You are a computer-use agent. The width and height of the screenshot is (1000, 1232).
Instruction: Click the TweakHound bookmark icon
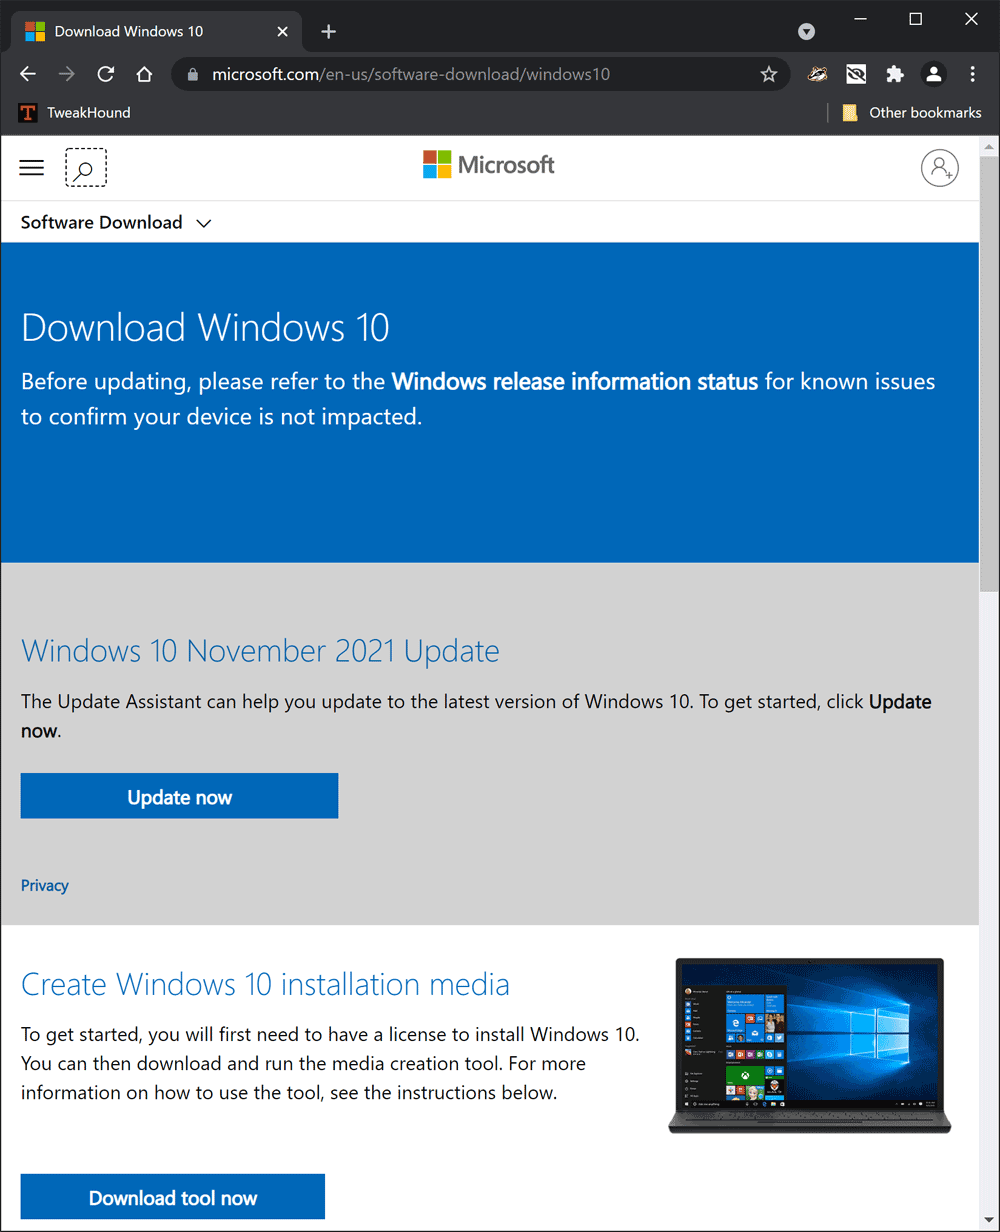coord(28,113)
